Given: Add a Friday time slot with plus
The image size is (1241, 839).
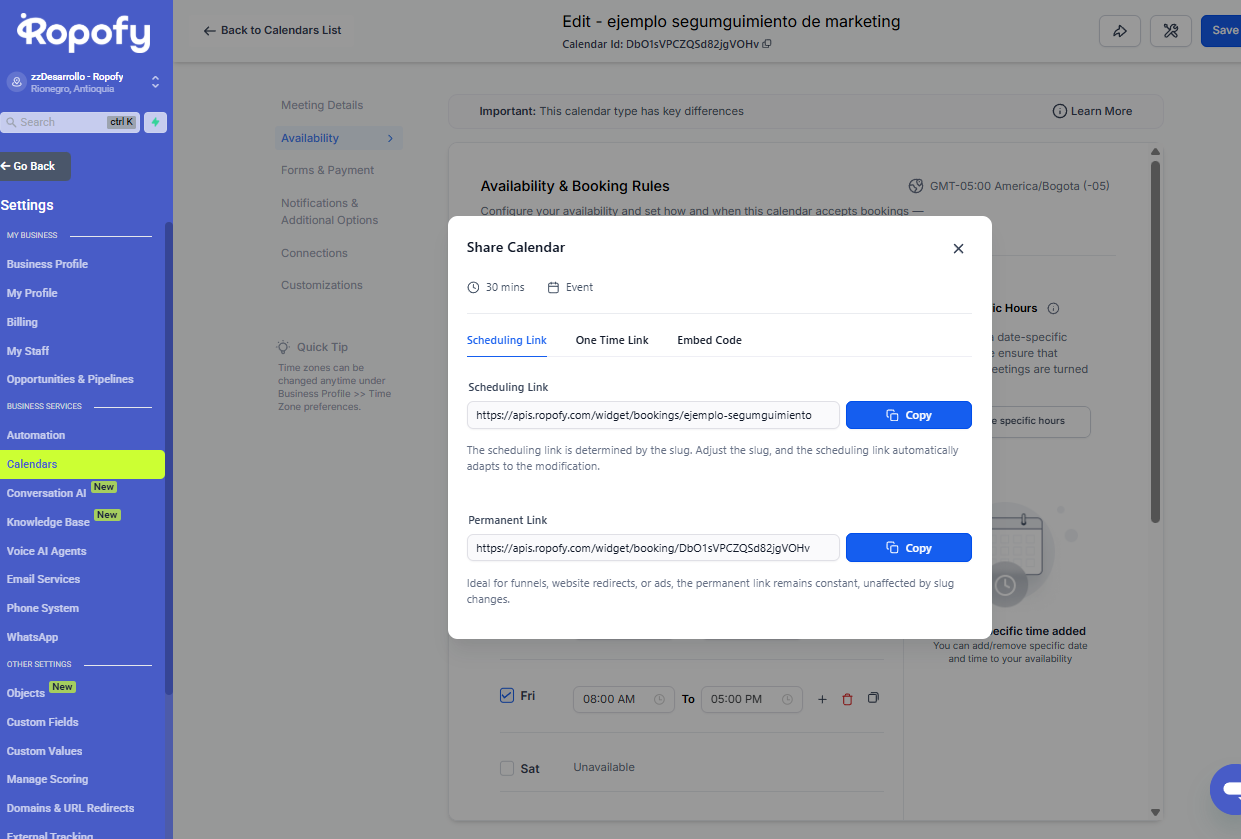Looking at the screenshot, I should click(822, 699).
